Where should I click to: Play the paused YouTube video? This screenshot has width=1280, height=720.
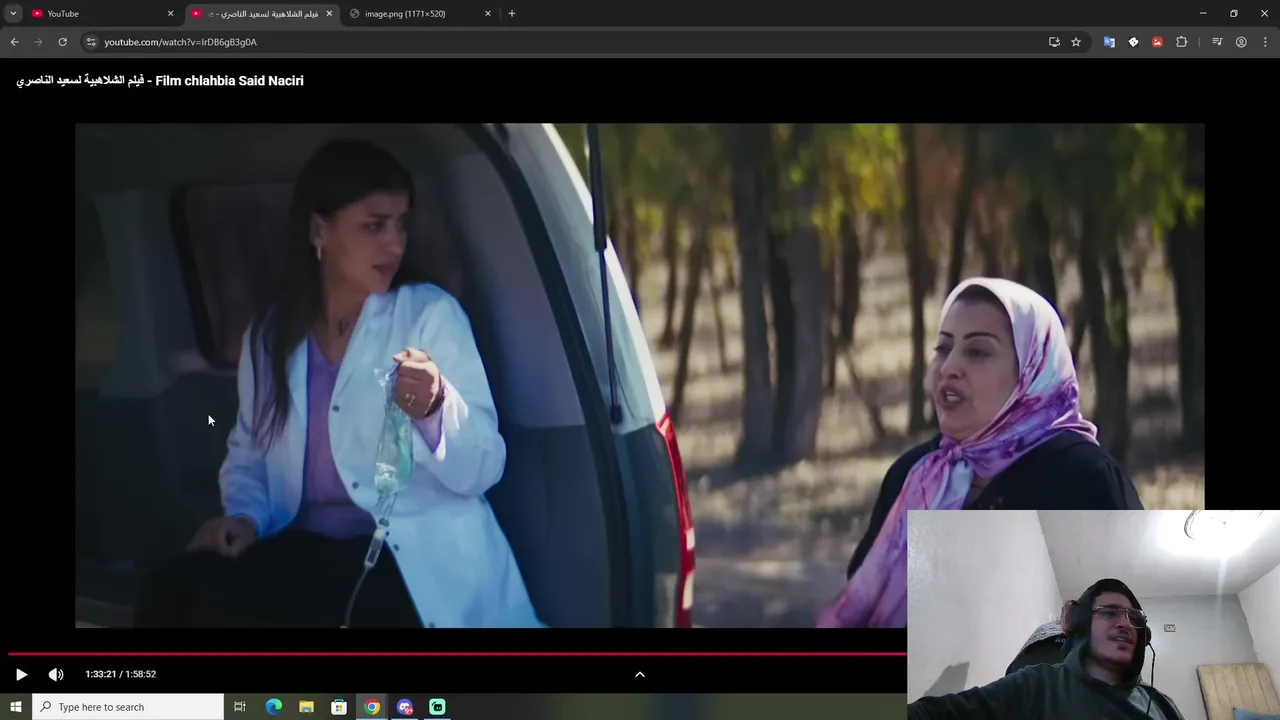click(21, 674)
